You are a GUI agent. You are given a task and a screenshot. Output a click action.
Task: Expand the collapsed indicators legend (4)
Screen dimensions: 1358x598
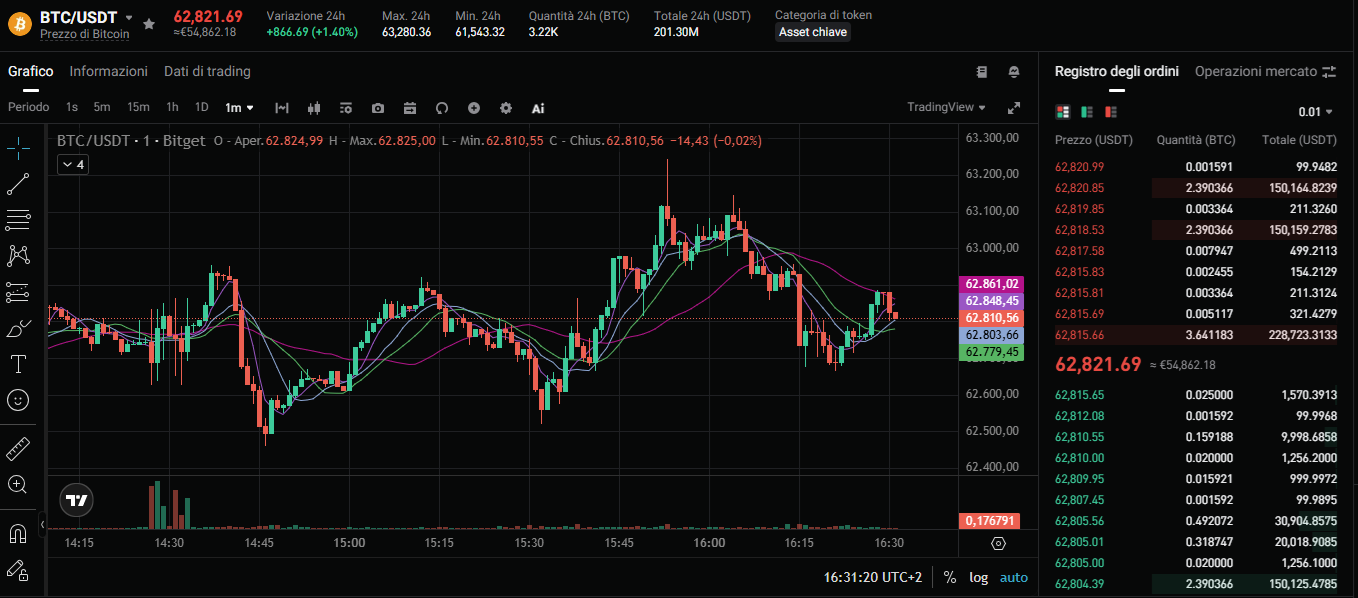pyautogui.click(x=72, y=164)
